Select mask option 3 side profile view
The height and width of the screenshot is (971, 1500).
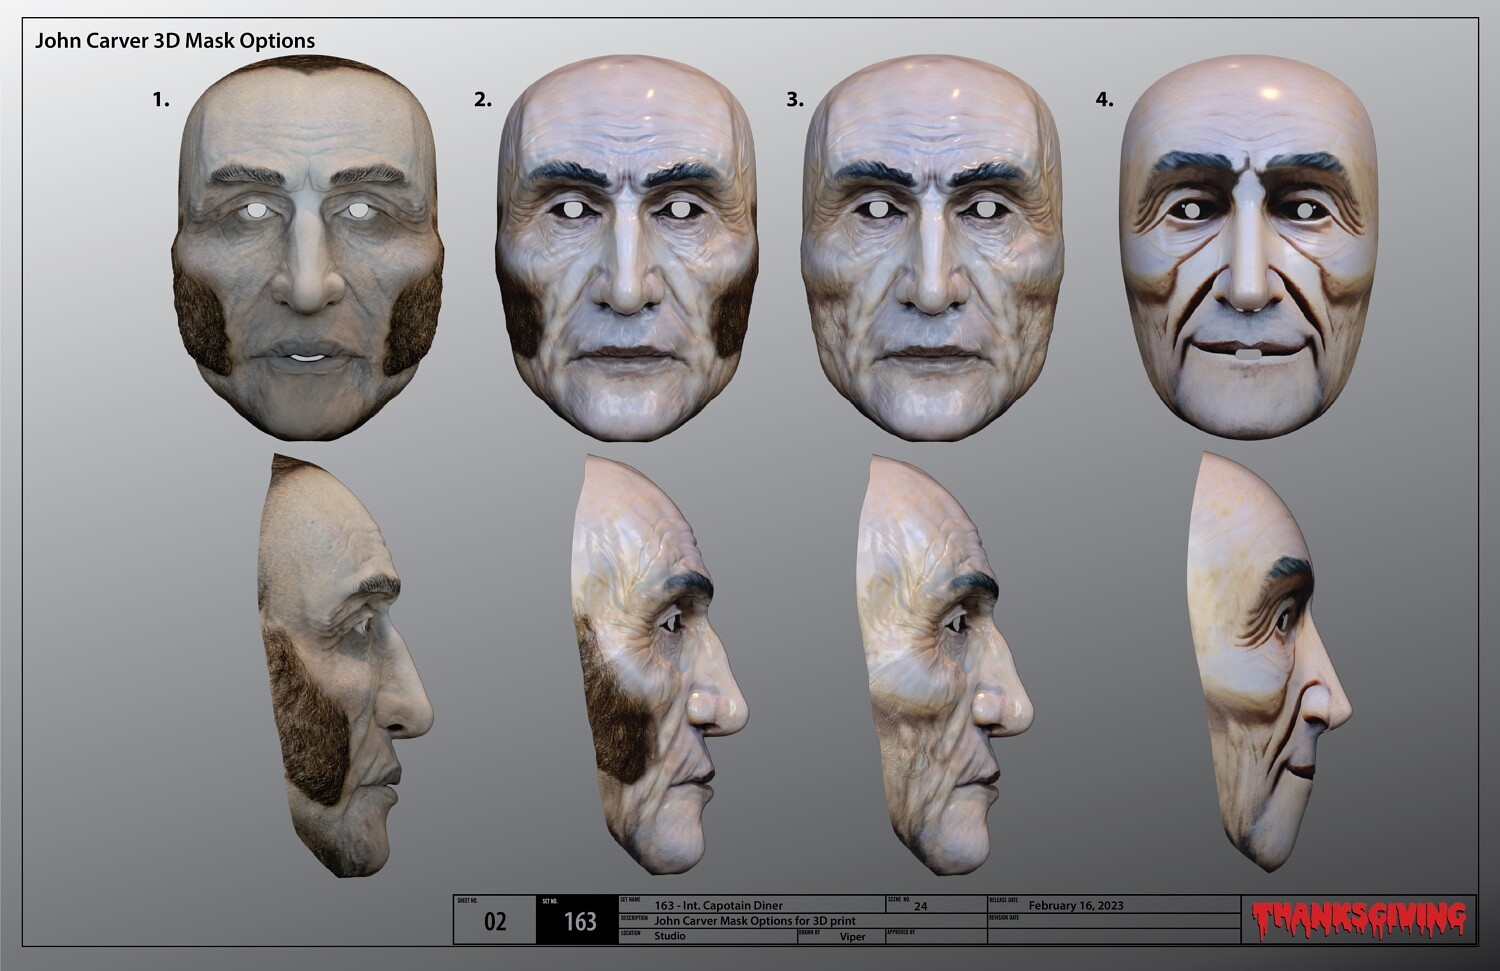[945, 666]
